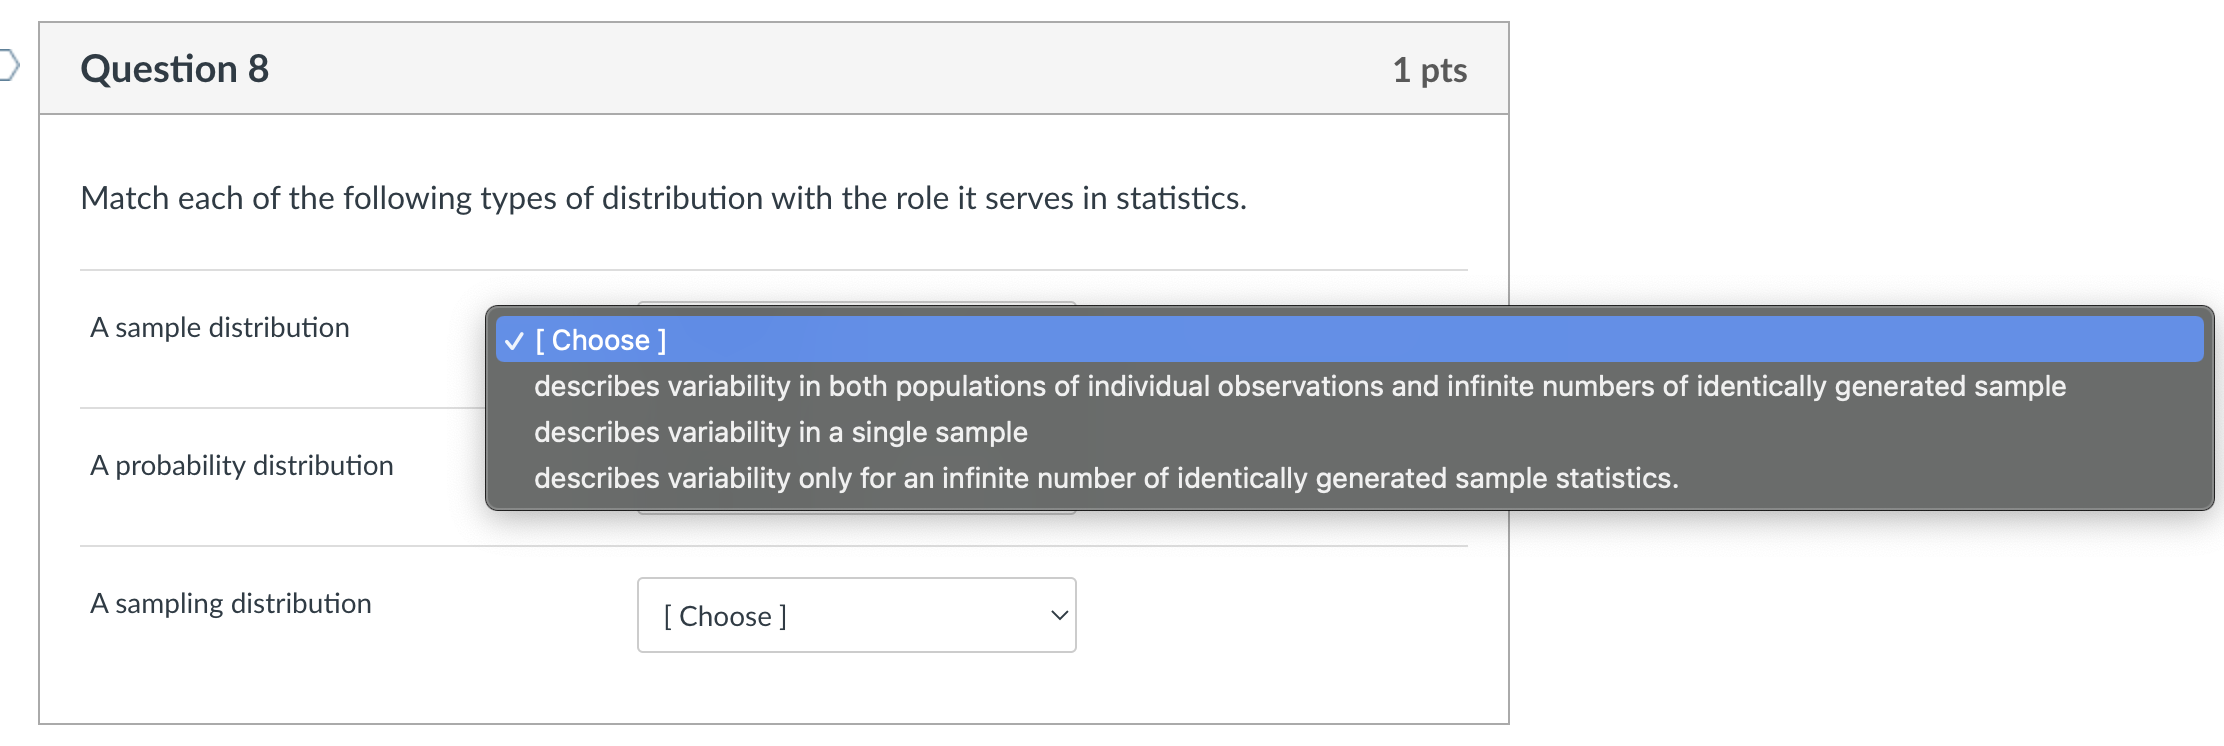Select "only for an infinite number" option
2224x746 pixels.
click(1105, 478)
